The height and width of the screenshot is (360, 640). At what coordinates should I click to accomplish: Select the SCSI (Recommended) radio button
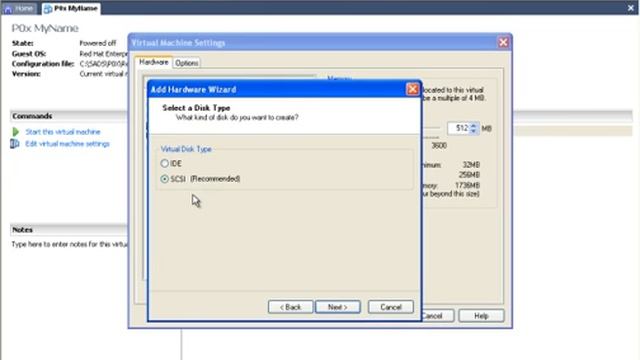pos(164,179)
